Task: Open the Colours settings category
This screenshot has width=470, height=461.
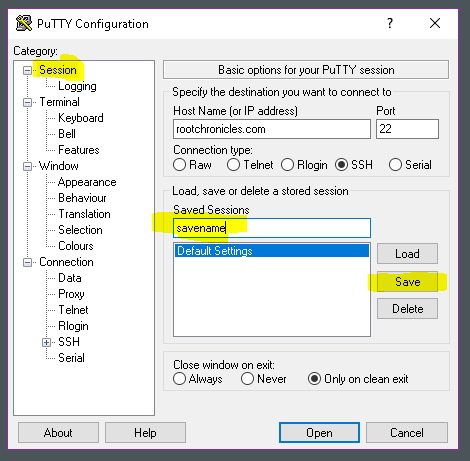Action: (x=76, y=246)
